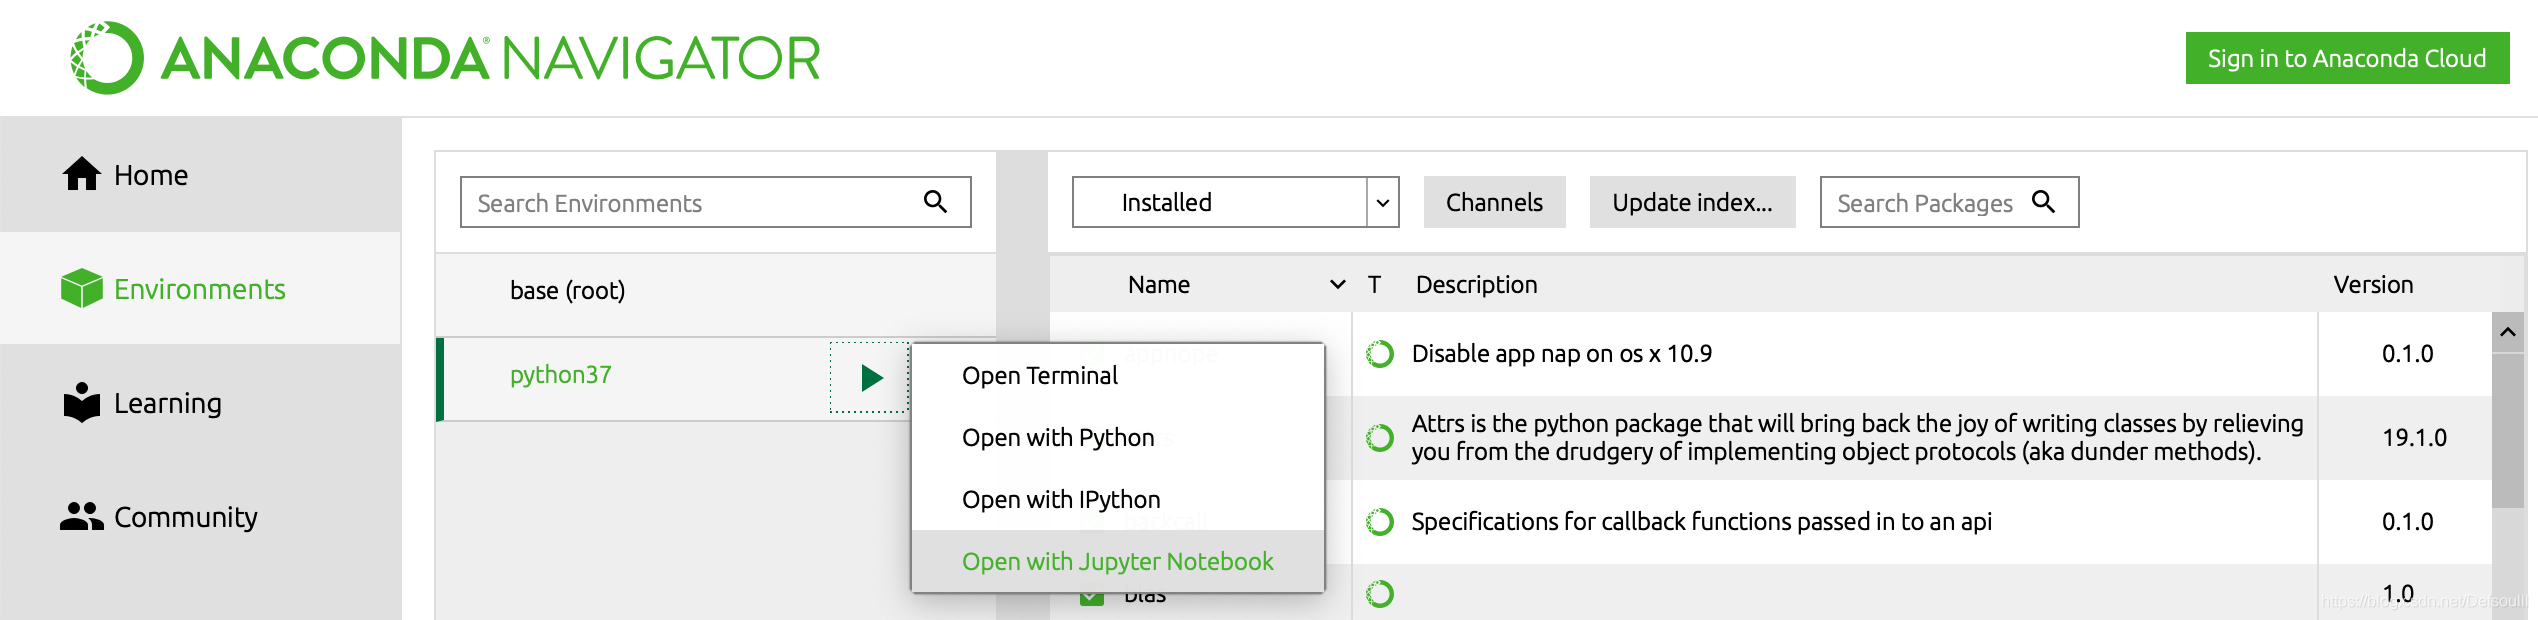2538x620 pixels.
Task: Click the spinner icon in version 1.0 row
Action: tap(1380, 594)
